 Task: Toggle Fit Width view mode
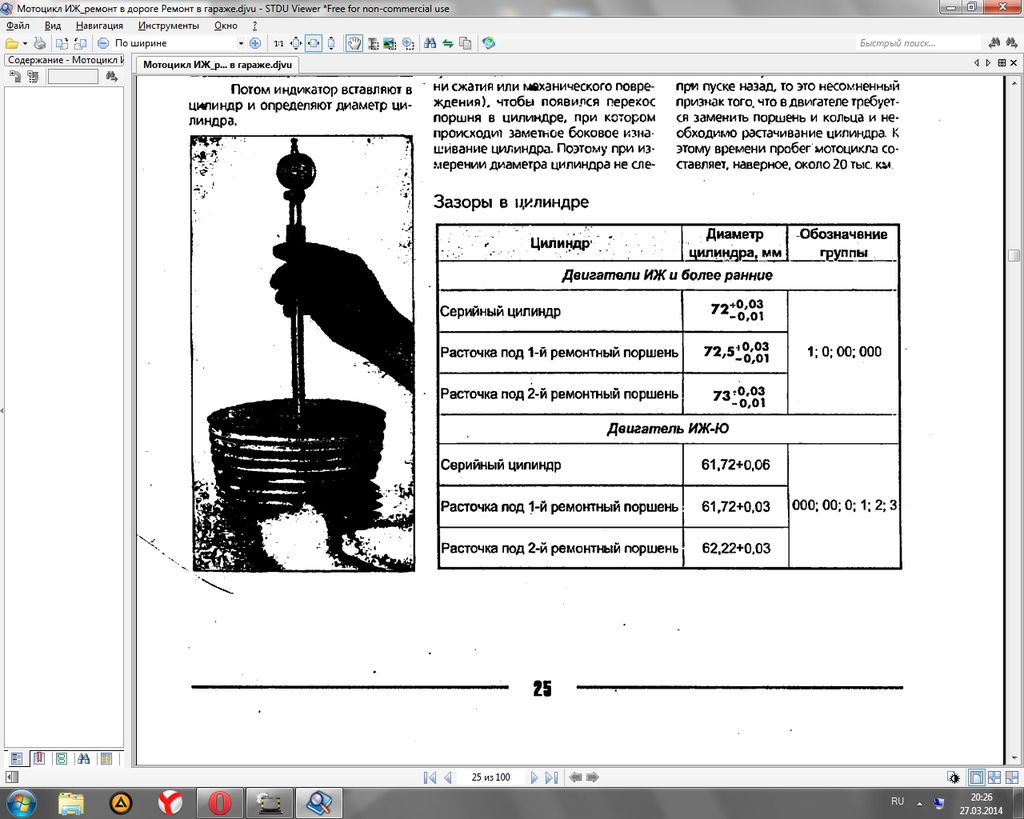pyautogui.click(x=313, y=43)
